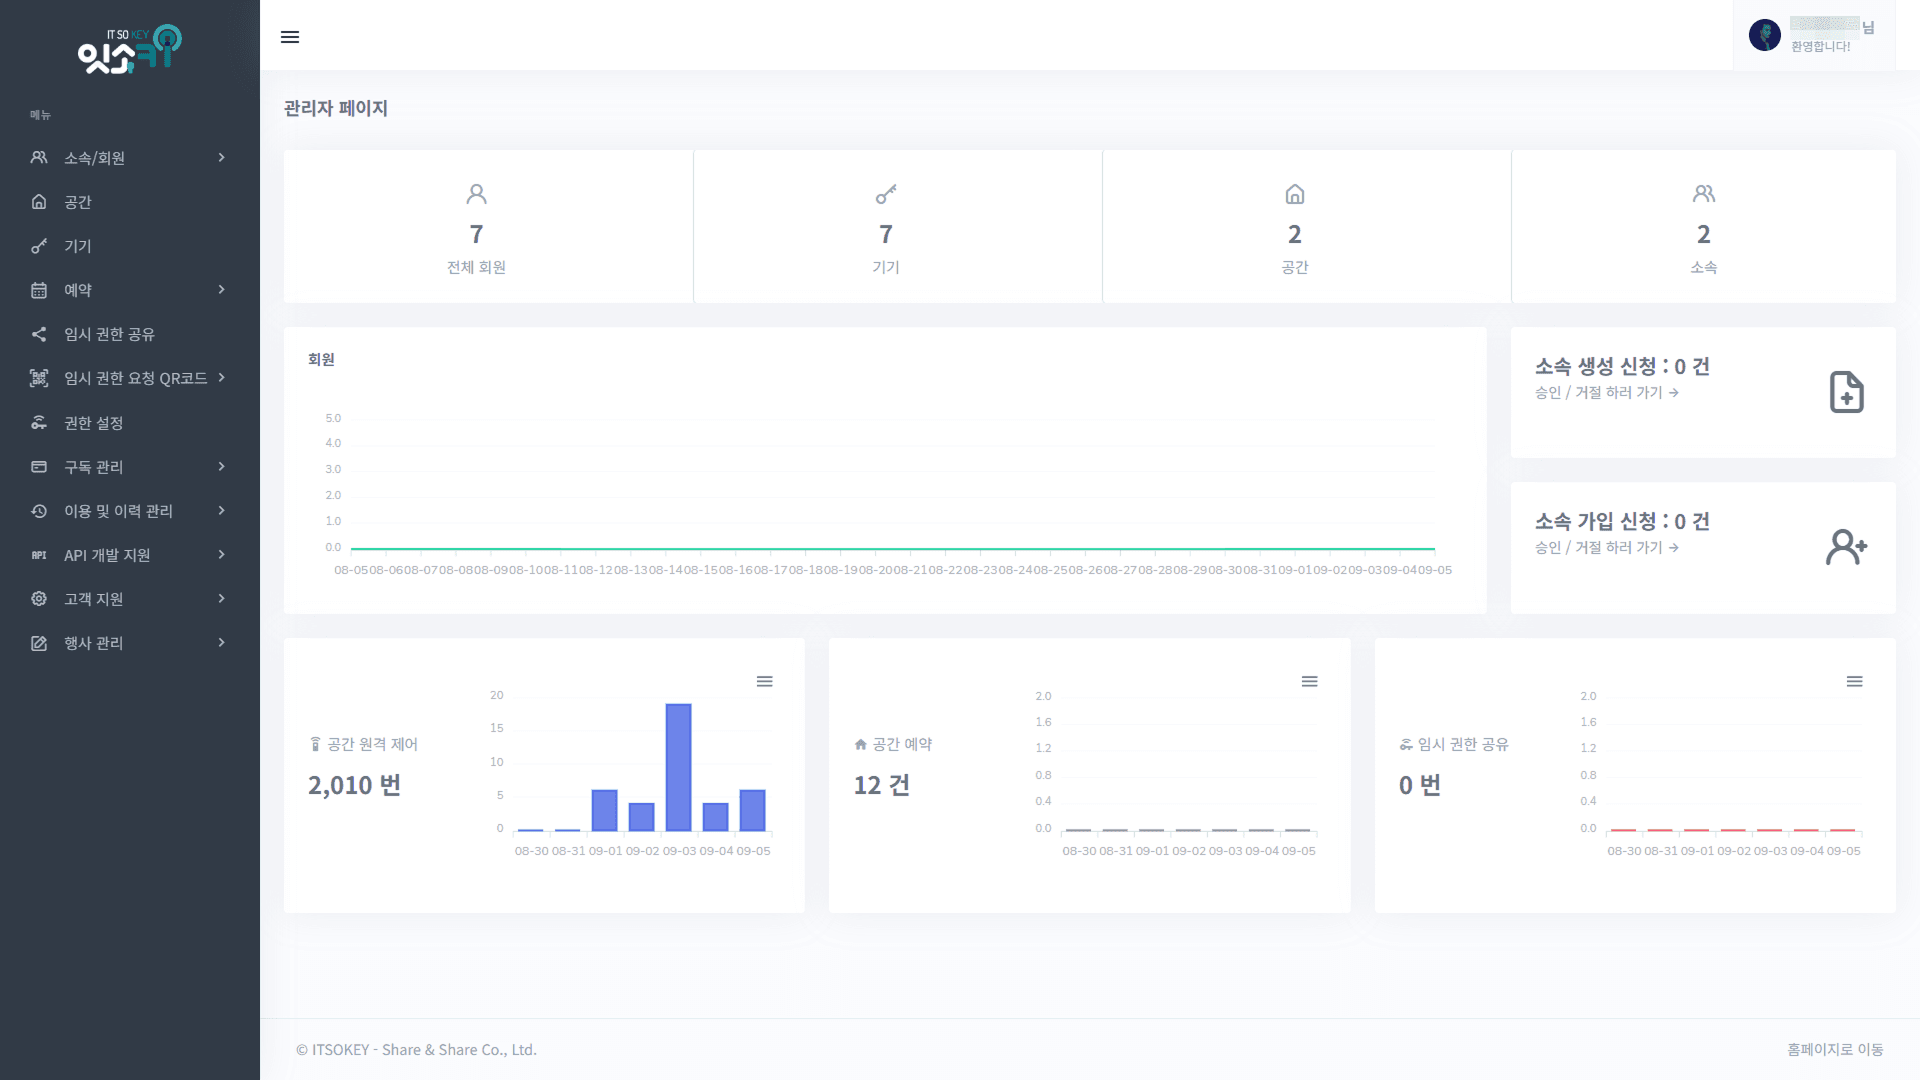Click the 소속 생성 신청 document icon
The image size is (1920, 1080).
[1847, 392]
